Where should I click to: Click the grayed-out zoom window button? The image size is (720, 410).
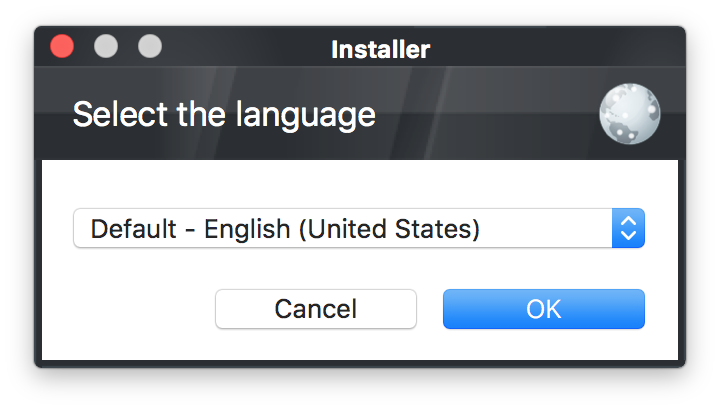point(150,46)
